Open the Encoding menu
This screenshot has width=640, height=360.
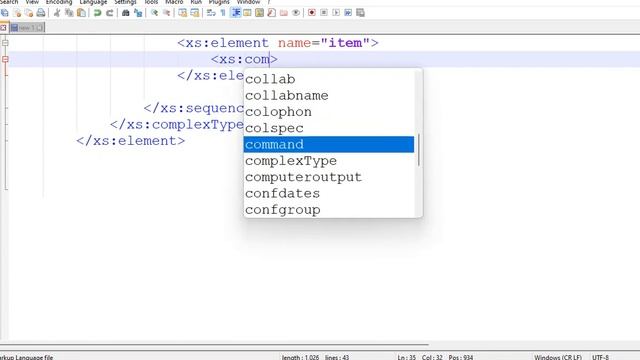[59, 2]
